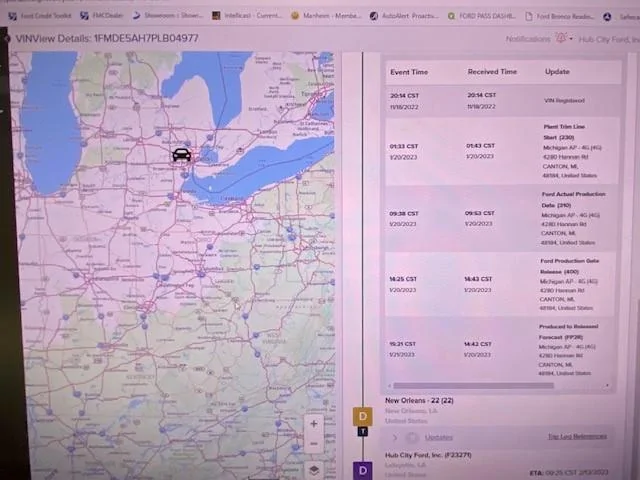Click the horizontal scrollbar under the events table
The width and height of the screenshot is (640, 480).
pyautogui.click(x=473, y=385)
